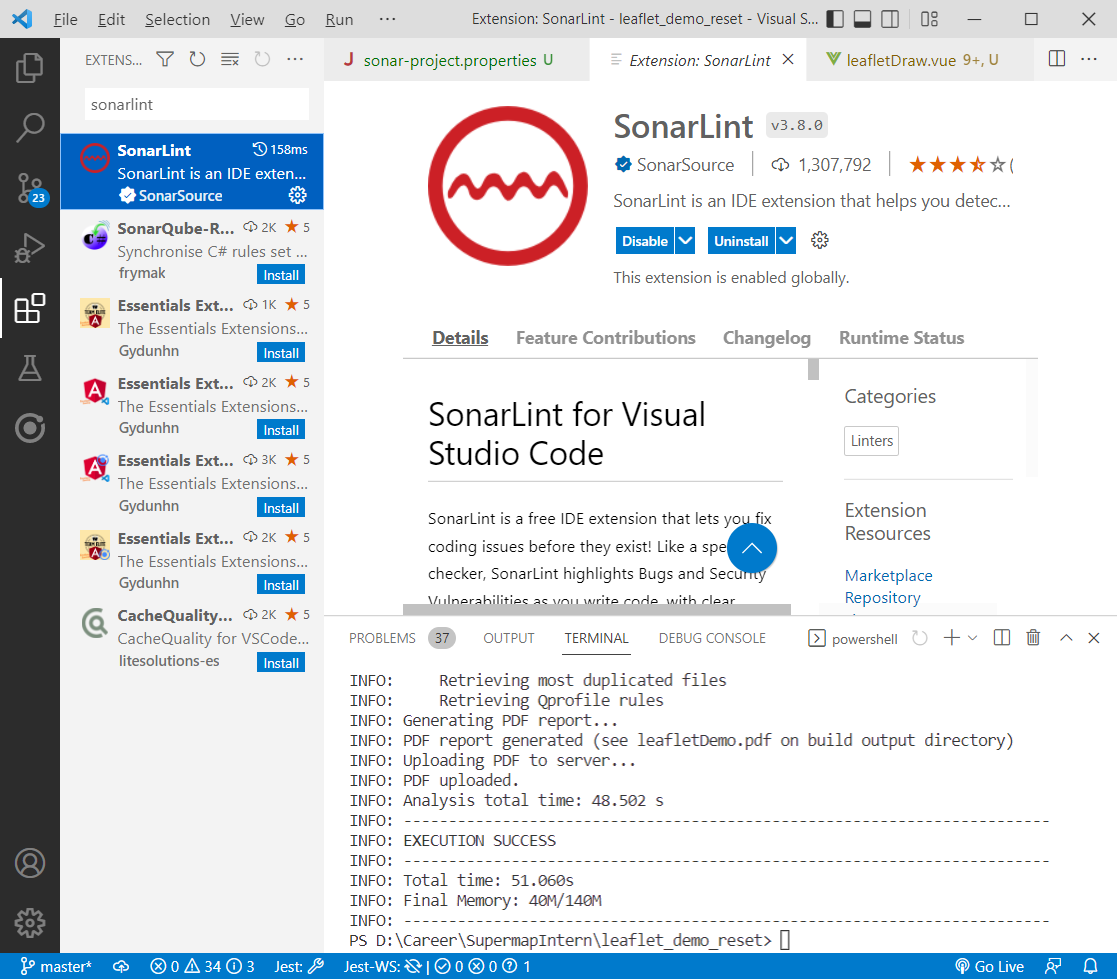
Task: Open the launch profile dropdown beside new terminal
Action: [x=972, y=638]
